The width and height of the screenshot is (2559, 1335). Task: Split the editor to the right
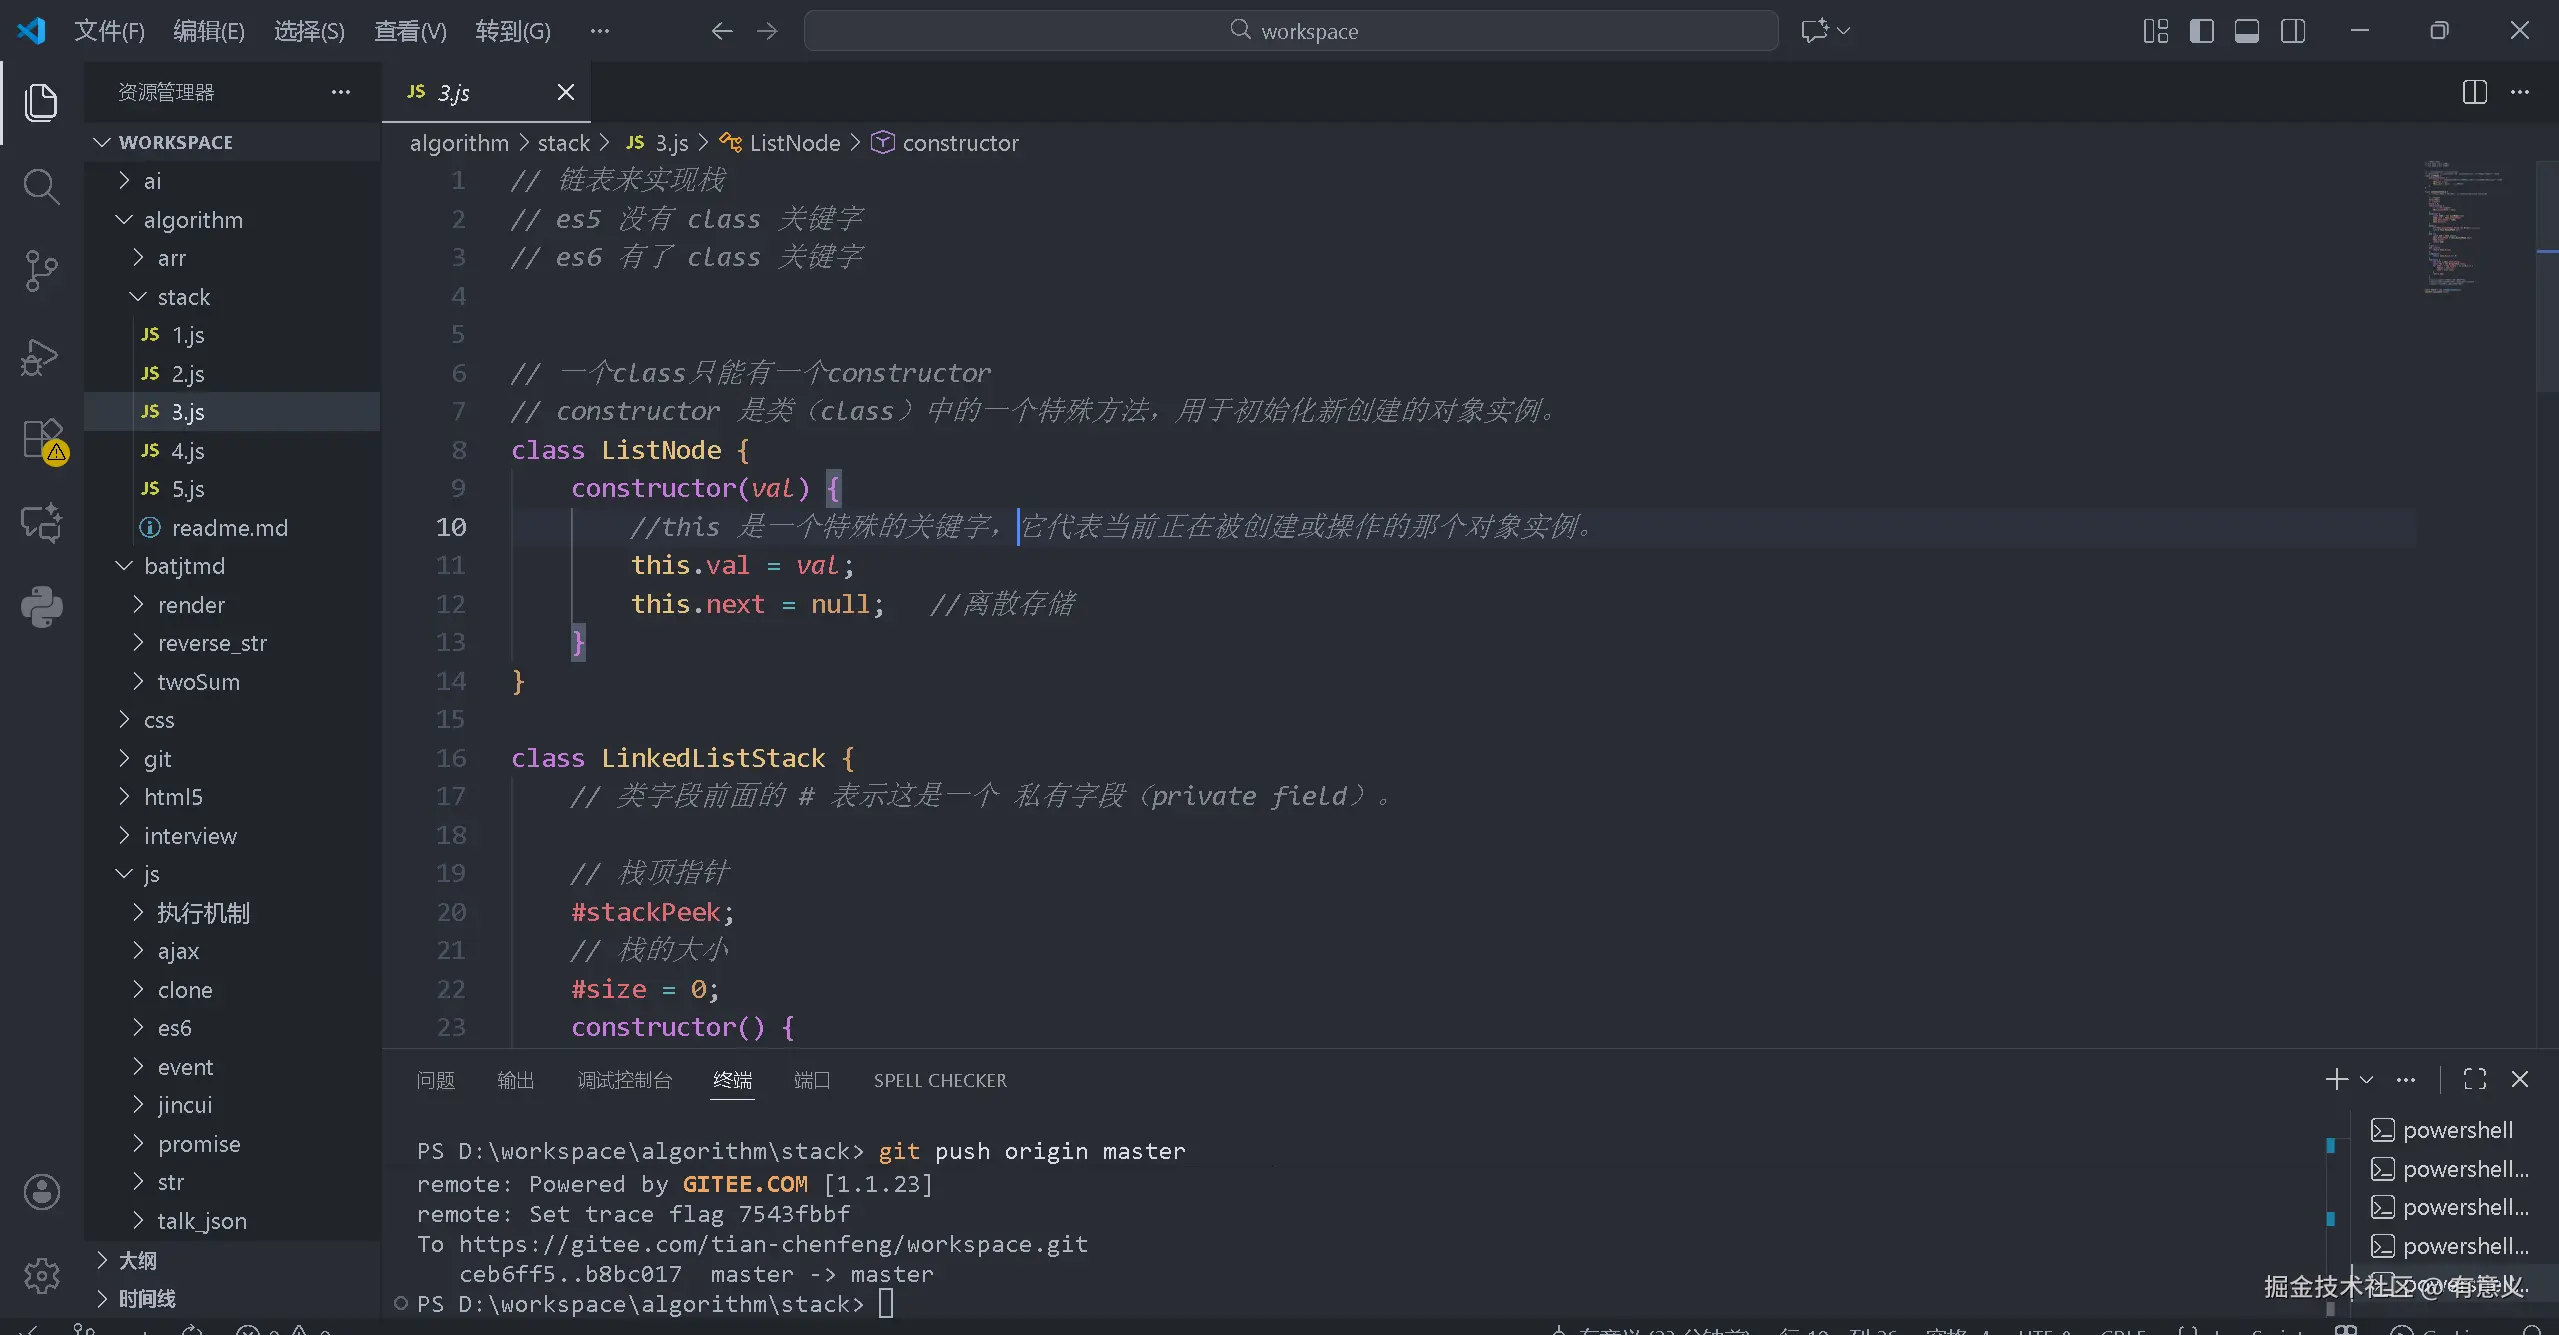click(2474, 92)
